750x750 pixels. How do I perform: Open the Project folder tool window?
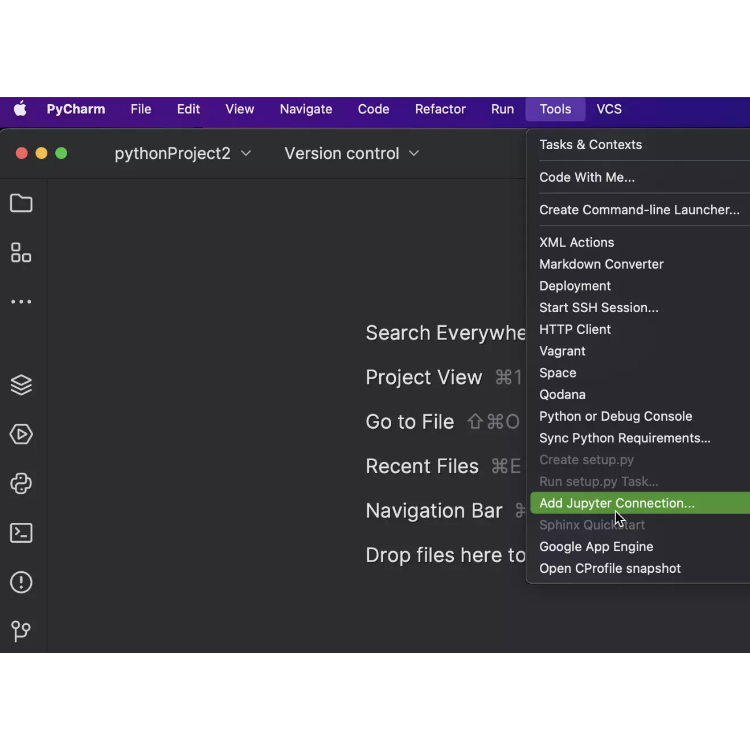tap(21, 204)
